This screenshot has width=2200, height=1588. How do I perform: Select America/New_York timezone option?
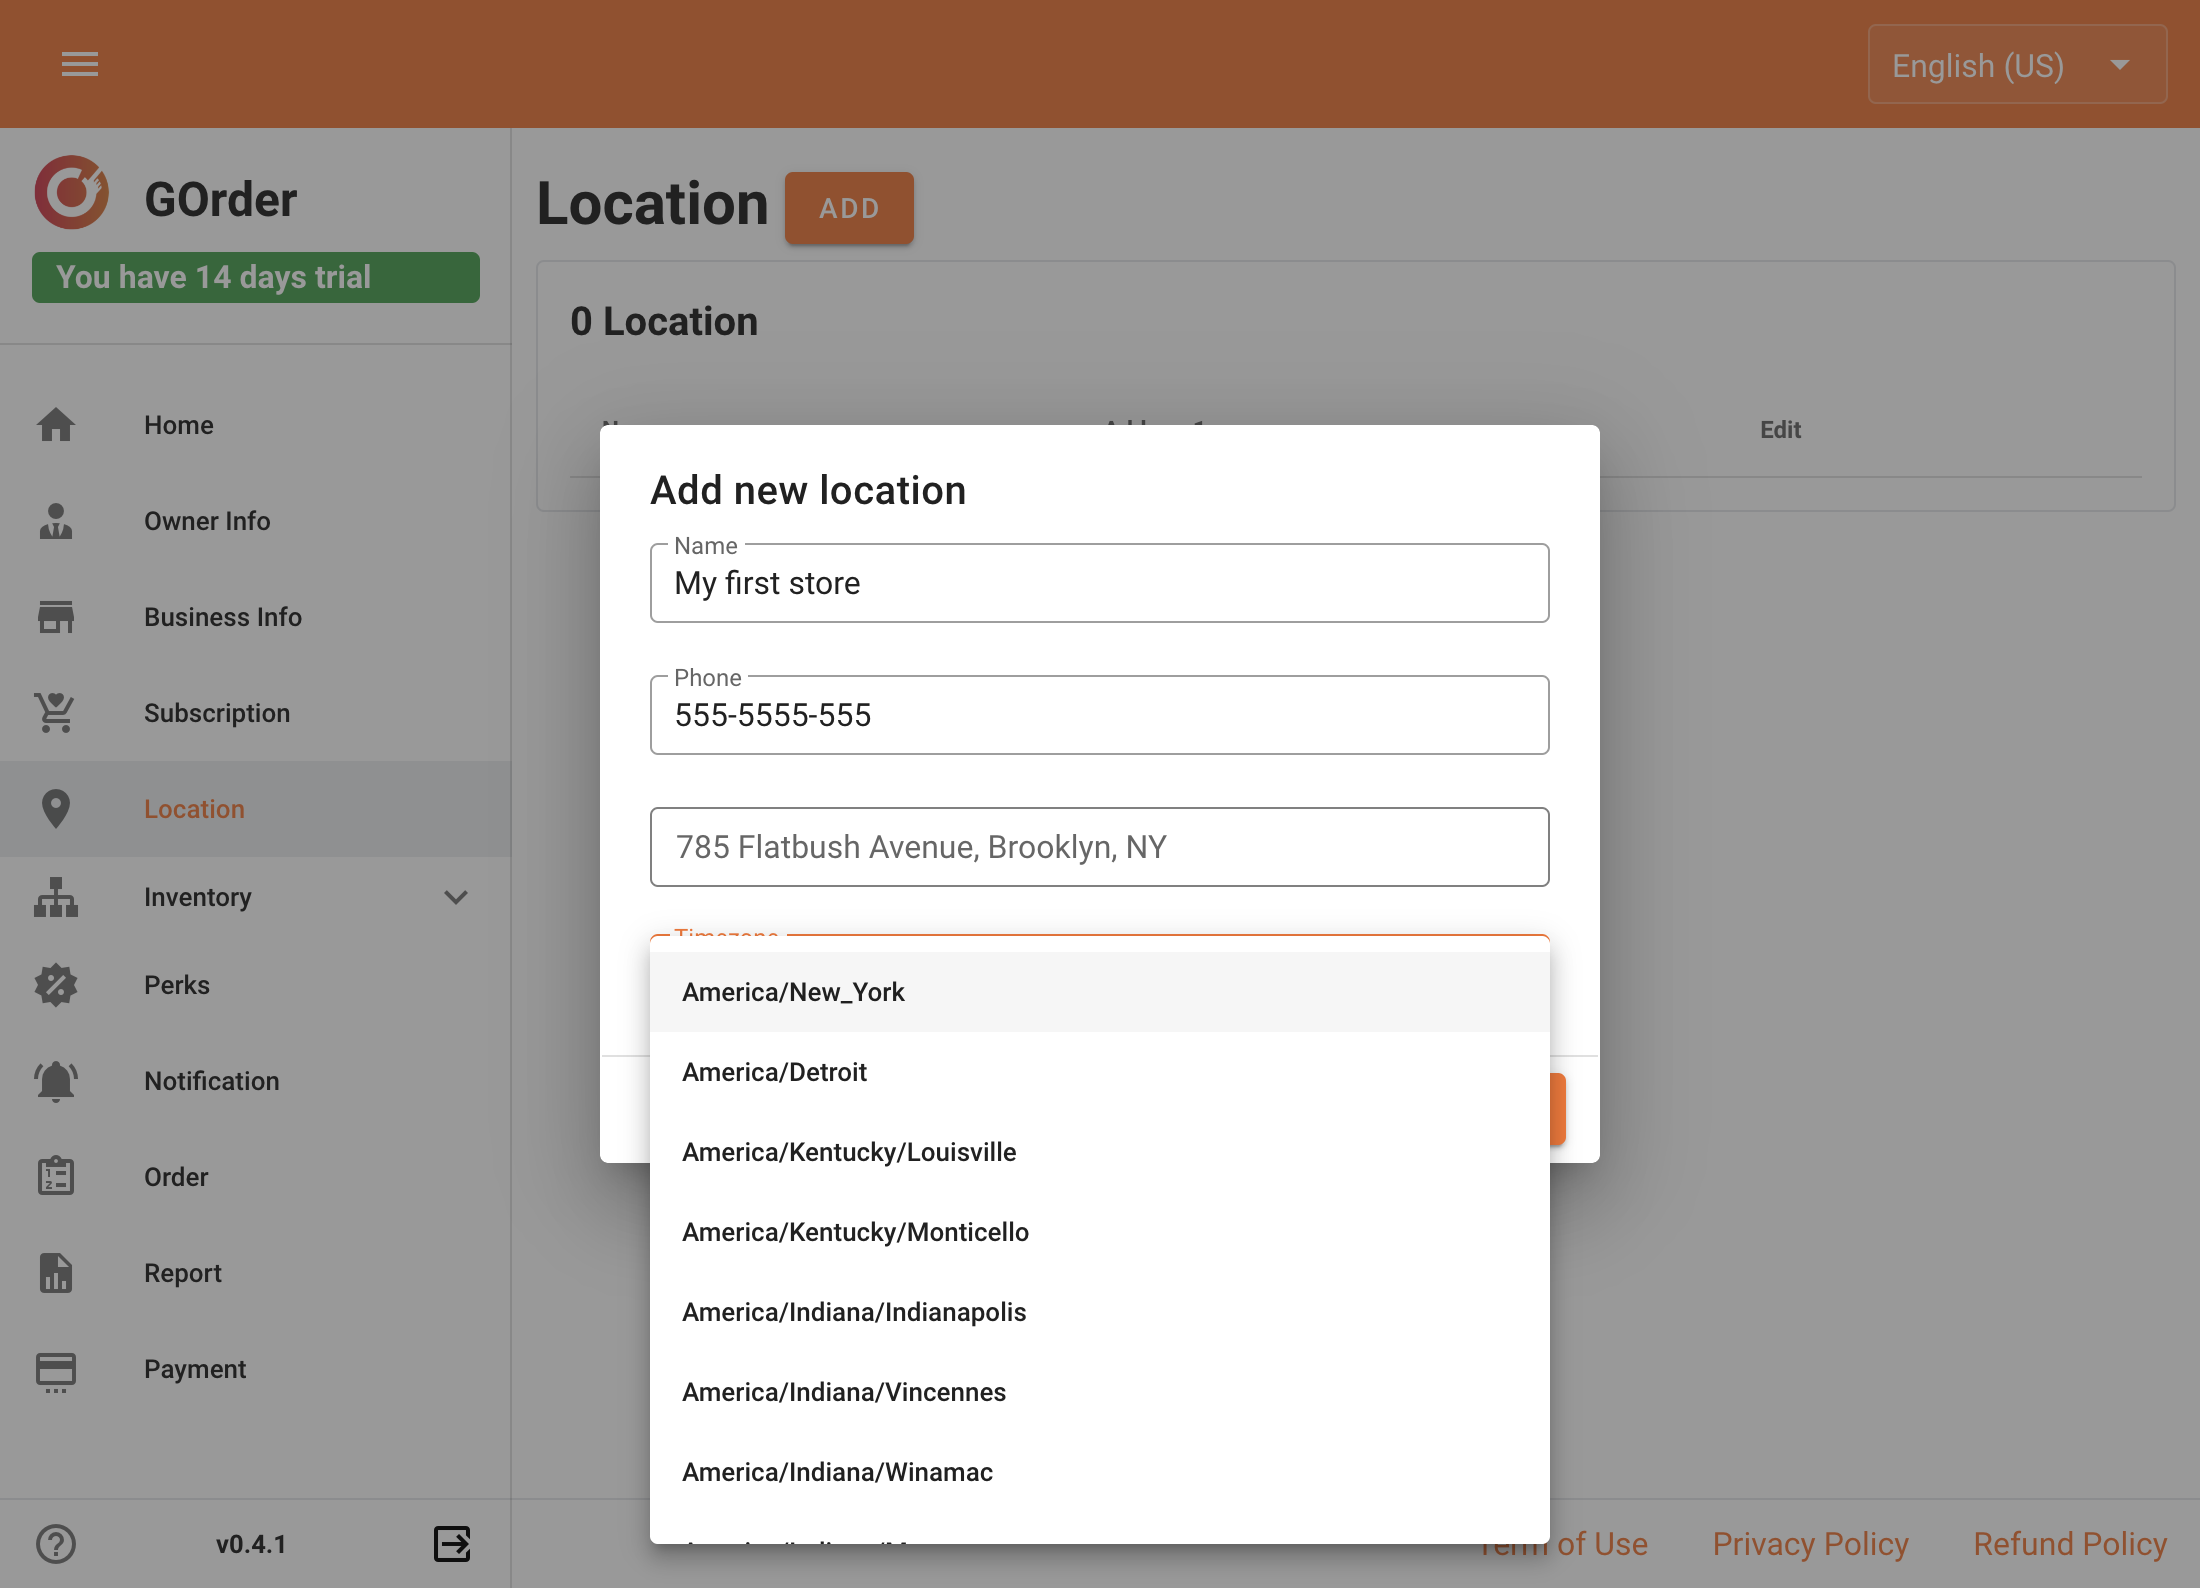coord(1100,992)
